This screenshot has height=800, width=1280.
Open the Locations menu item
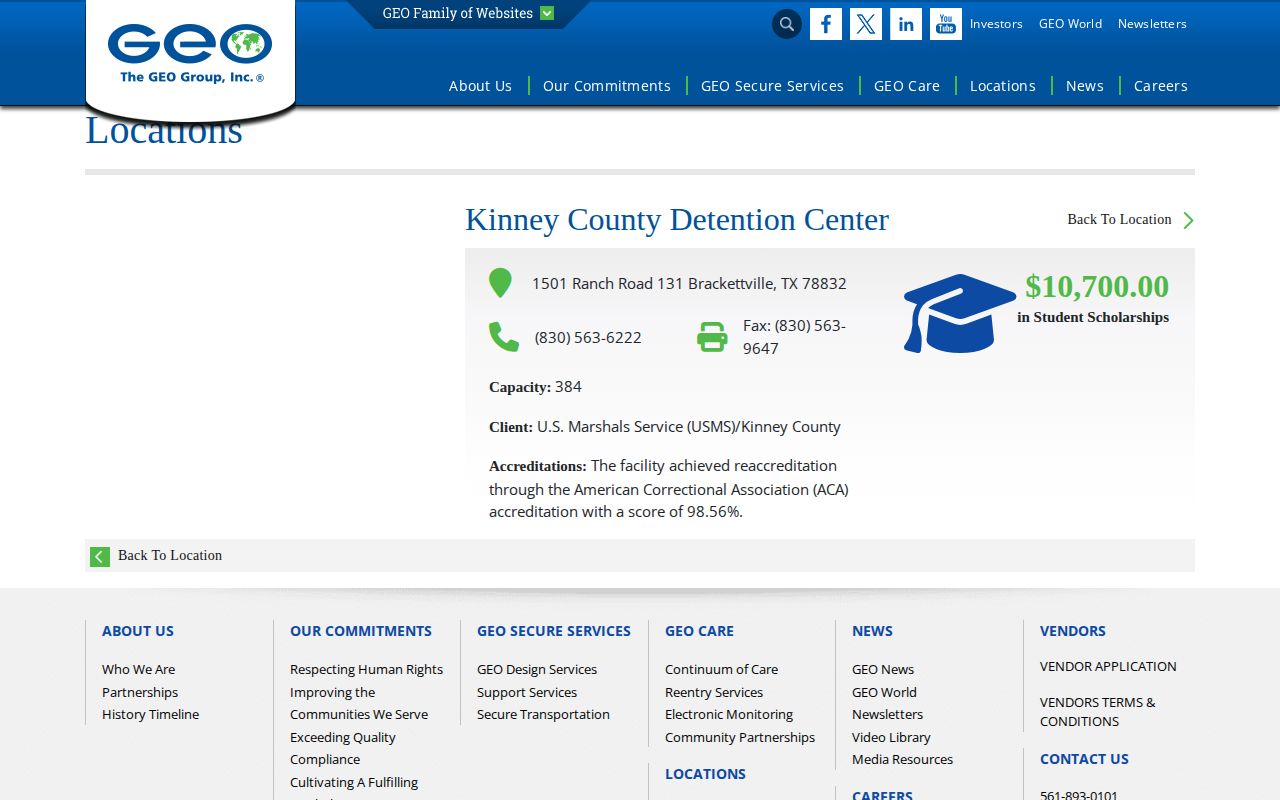pyautogui.click(x=1003, y=86)
